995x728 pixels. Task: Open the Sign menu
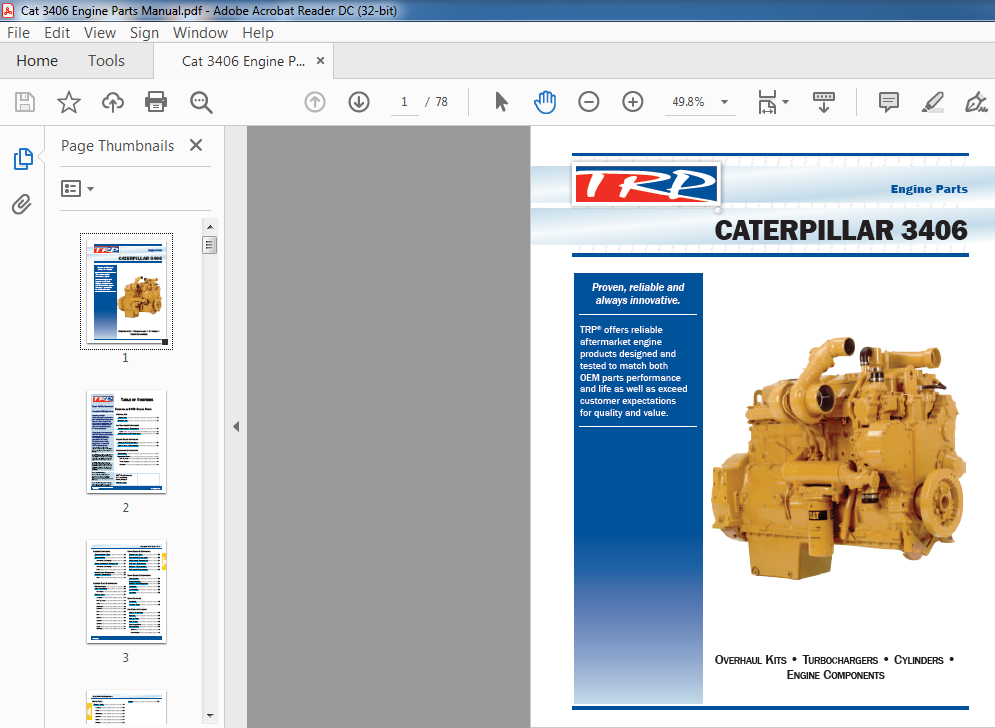tap(144, 33)
